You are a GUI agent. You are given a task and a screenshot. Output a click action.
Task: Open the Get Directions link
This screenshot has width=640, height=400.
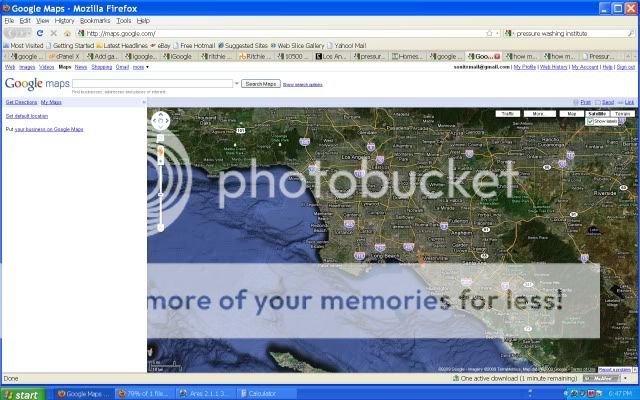point(20,102)
